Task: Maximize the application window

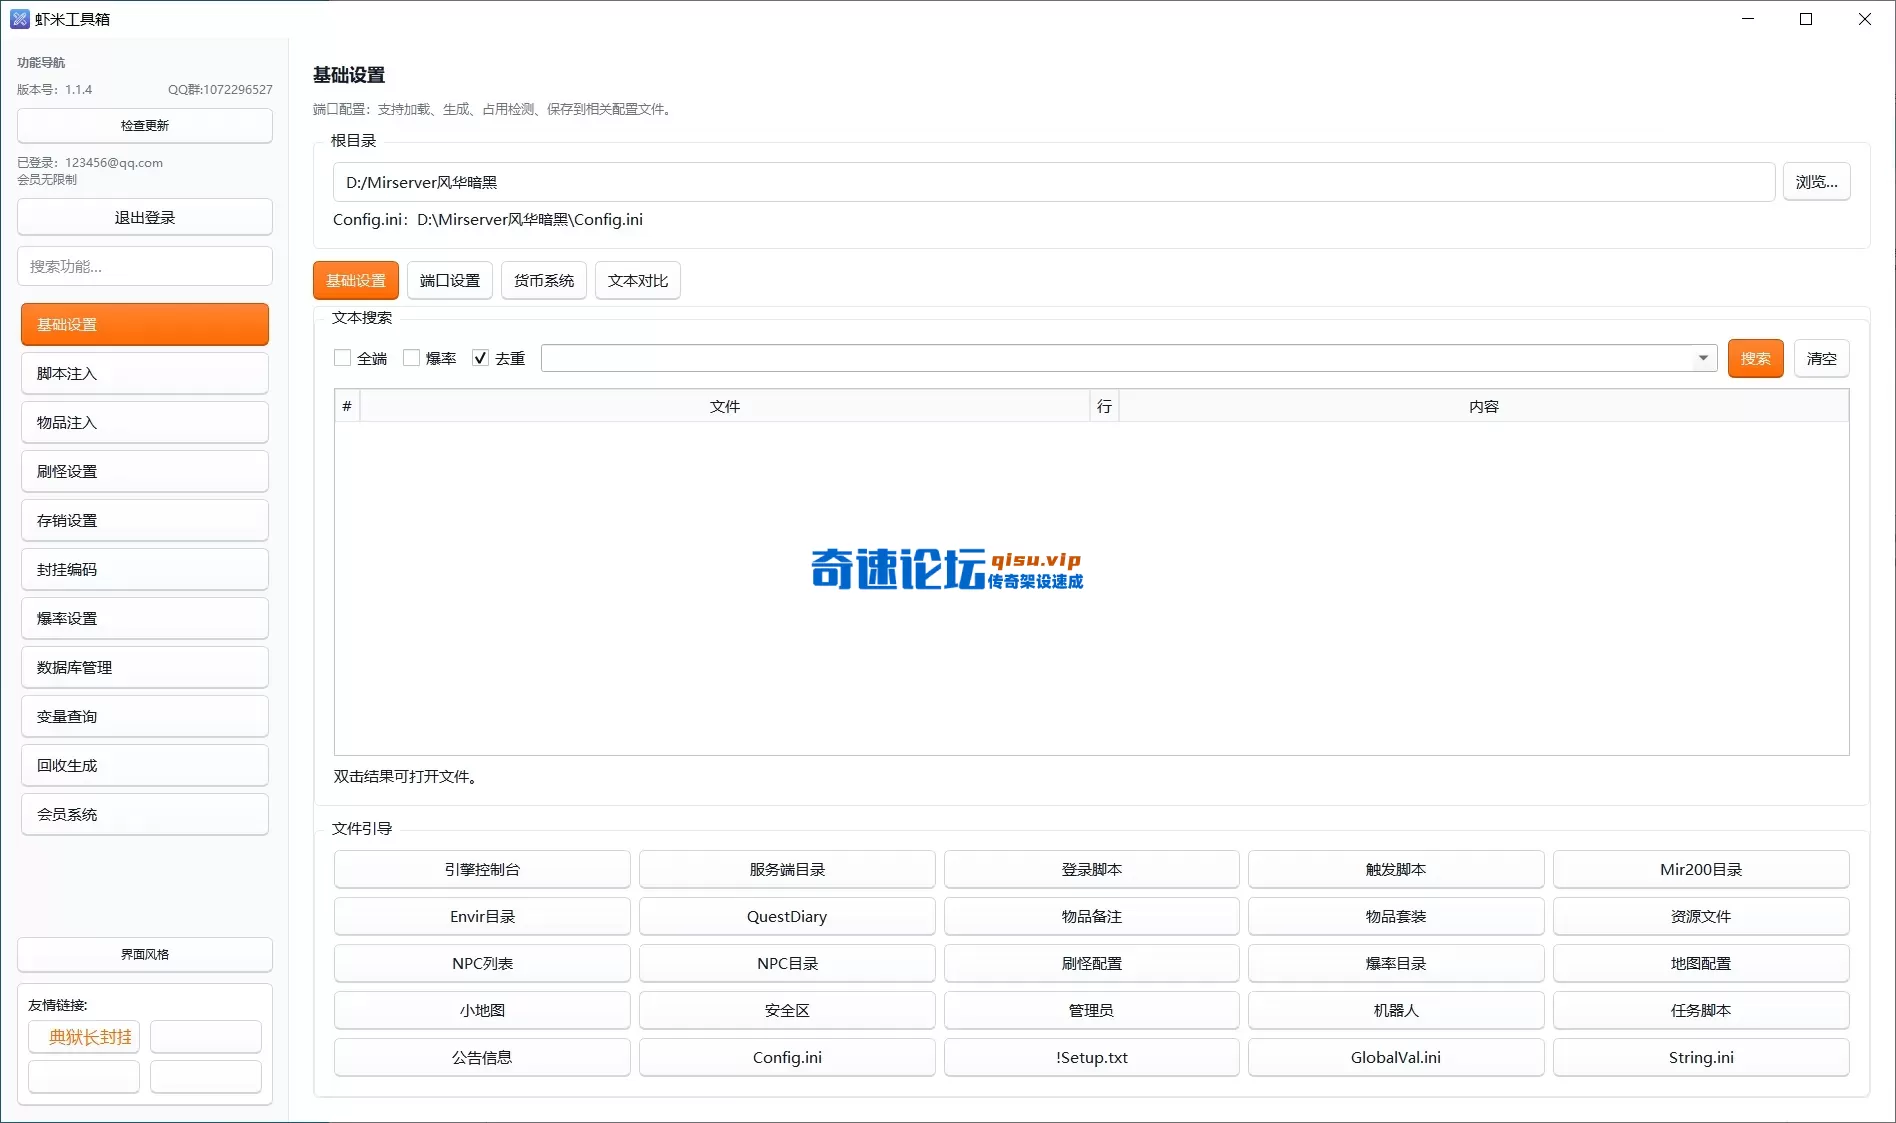Action: [x=1806, y=19]
